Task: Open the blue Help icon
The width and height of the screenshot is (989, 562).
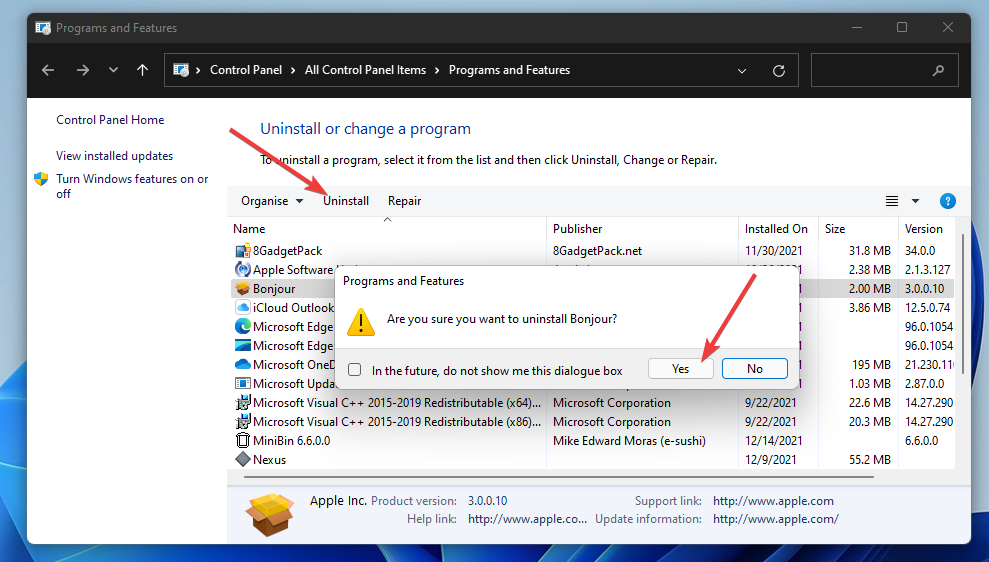Action: (x=947, y=201)
